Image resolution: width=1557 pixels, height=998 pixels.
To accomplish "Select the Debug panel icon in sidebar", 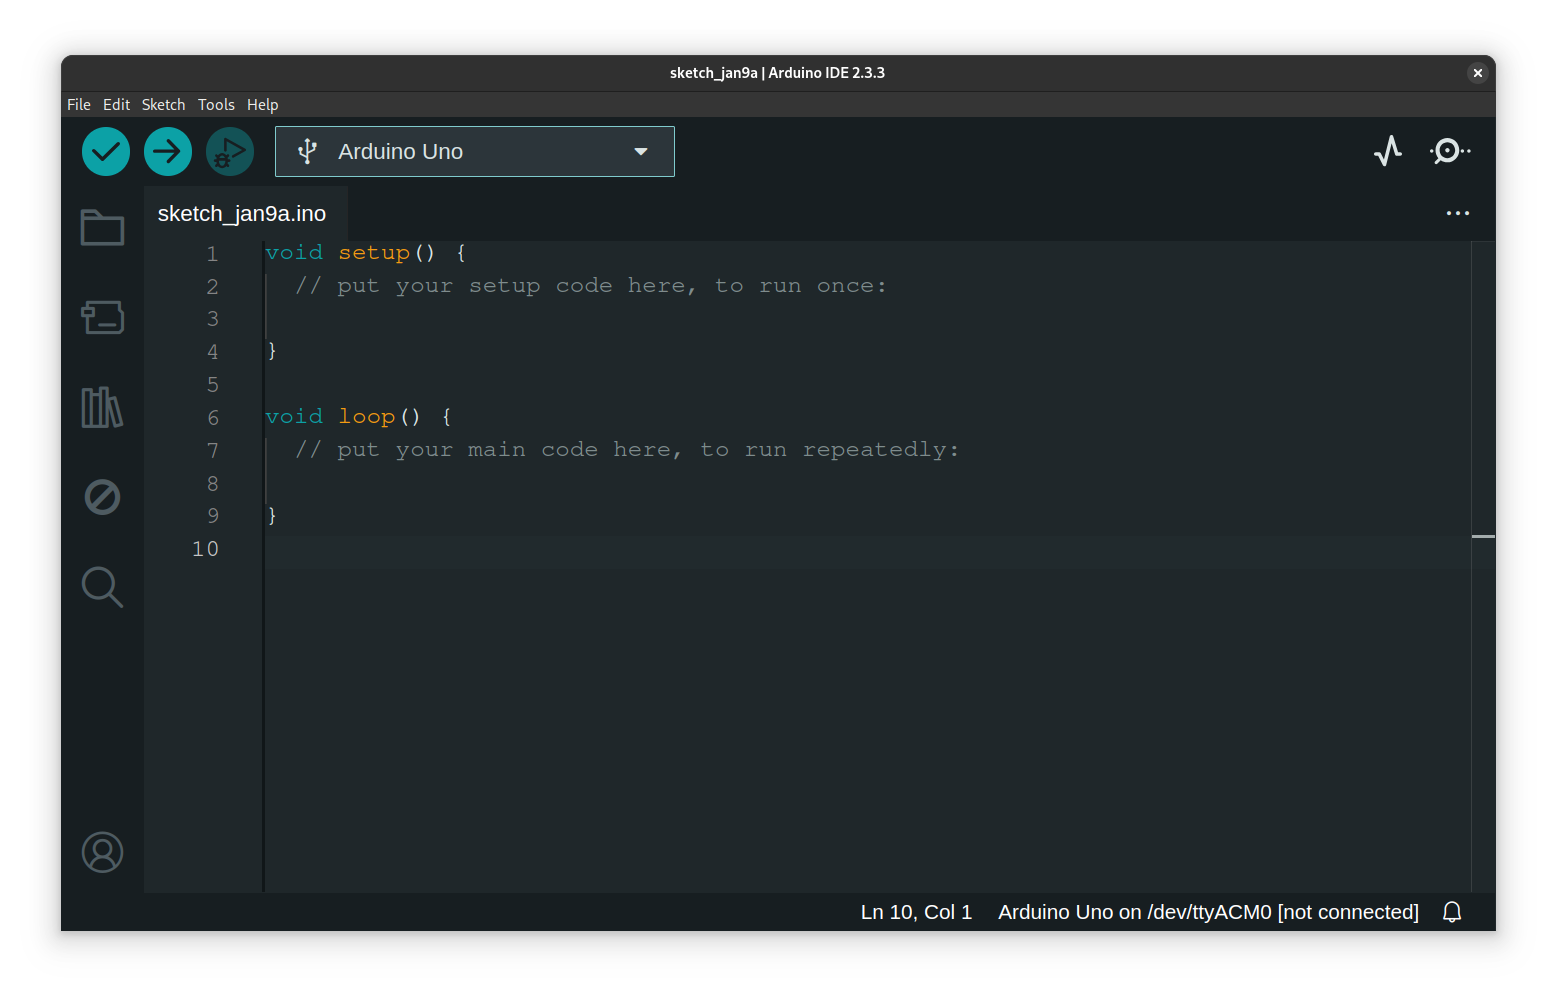I will click(x=101, y=497).
